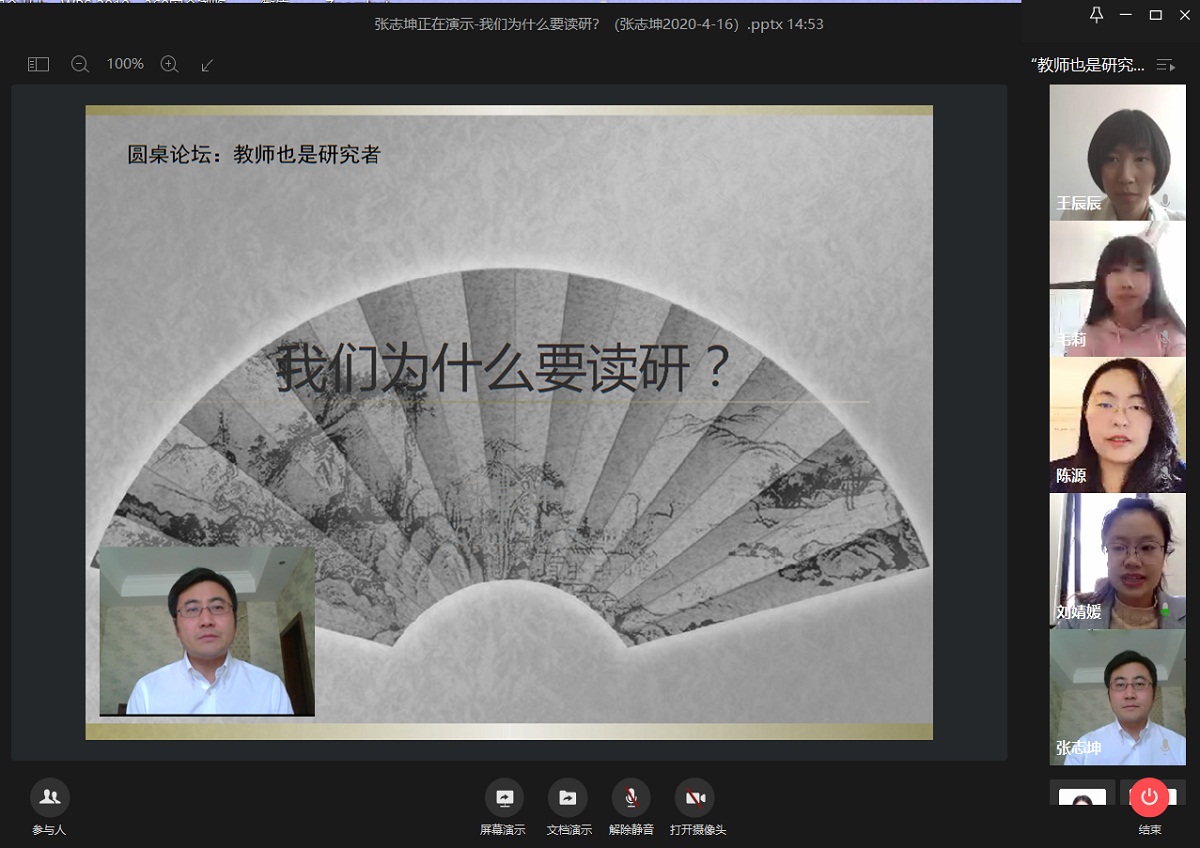Maximize the meeting window
1200x848 pixels.
[x=1155, y=14]
